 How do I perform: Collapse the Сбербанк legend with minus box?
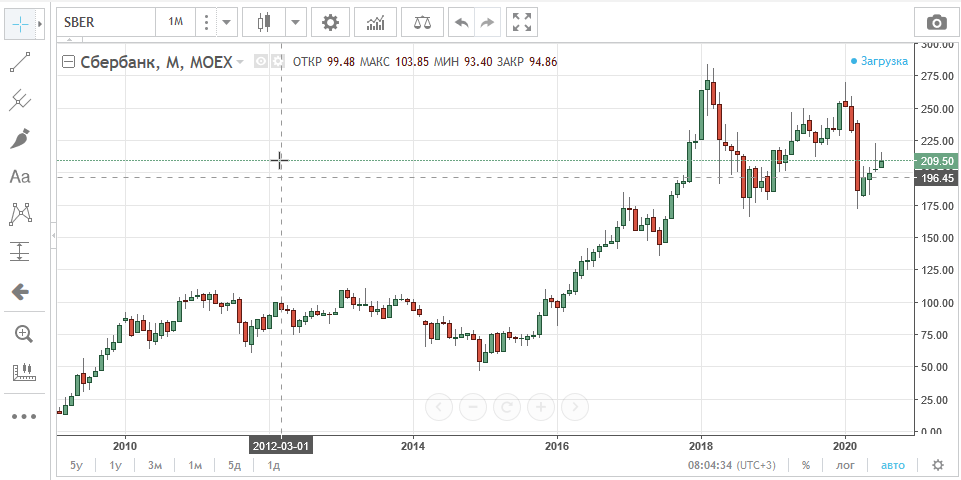(69, 61)
